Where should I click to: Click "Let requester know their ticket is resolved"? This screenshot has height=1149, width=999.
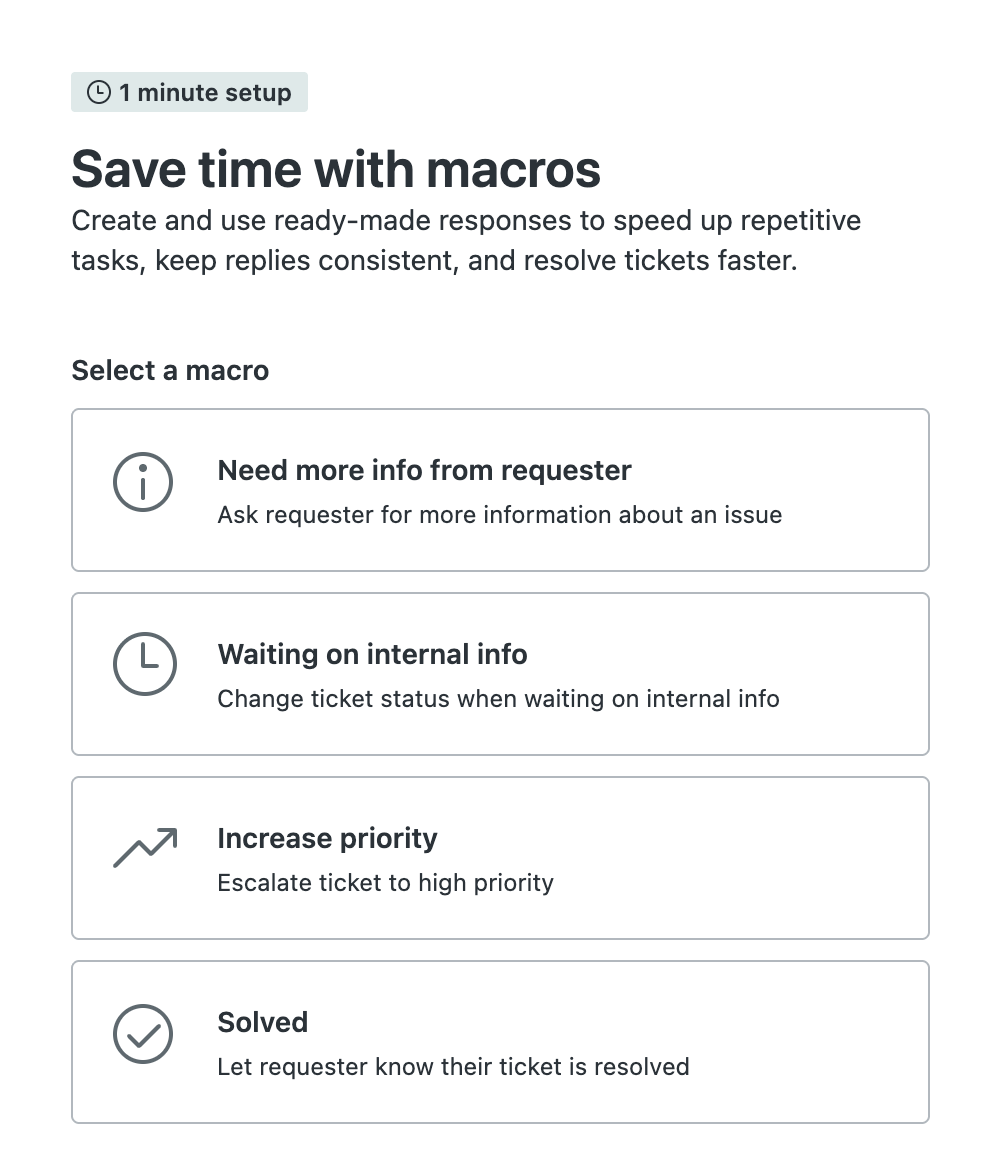pos(453,1066)
